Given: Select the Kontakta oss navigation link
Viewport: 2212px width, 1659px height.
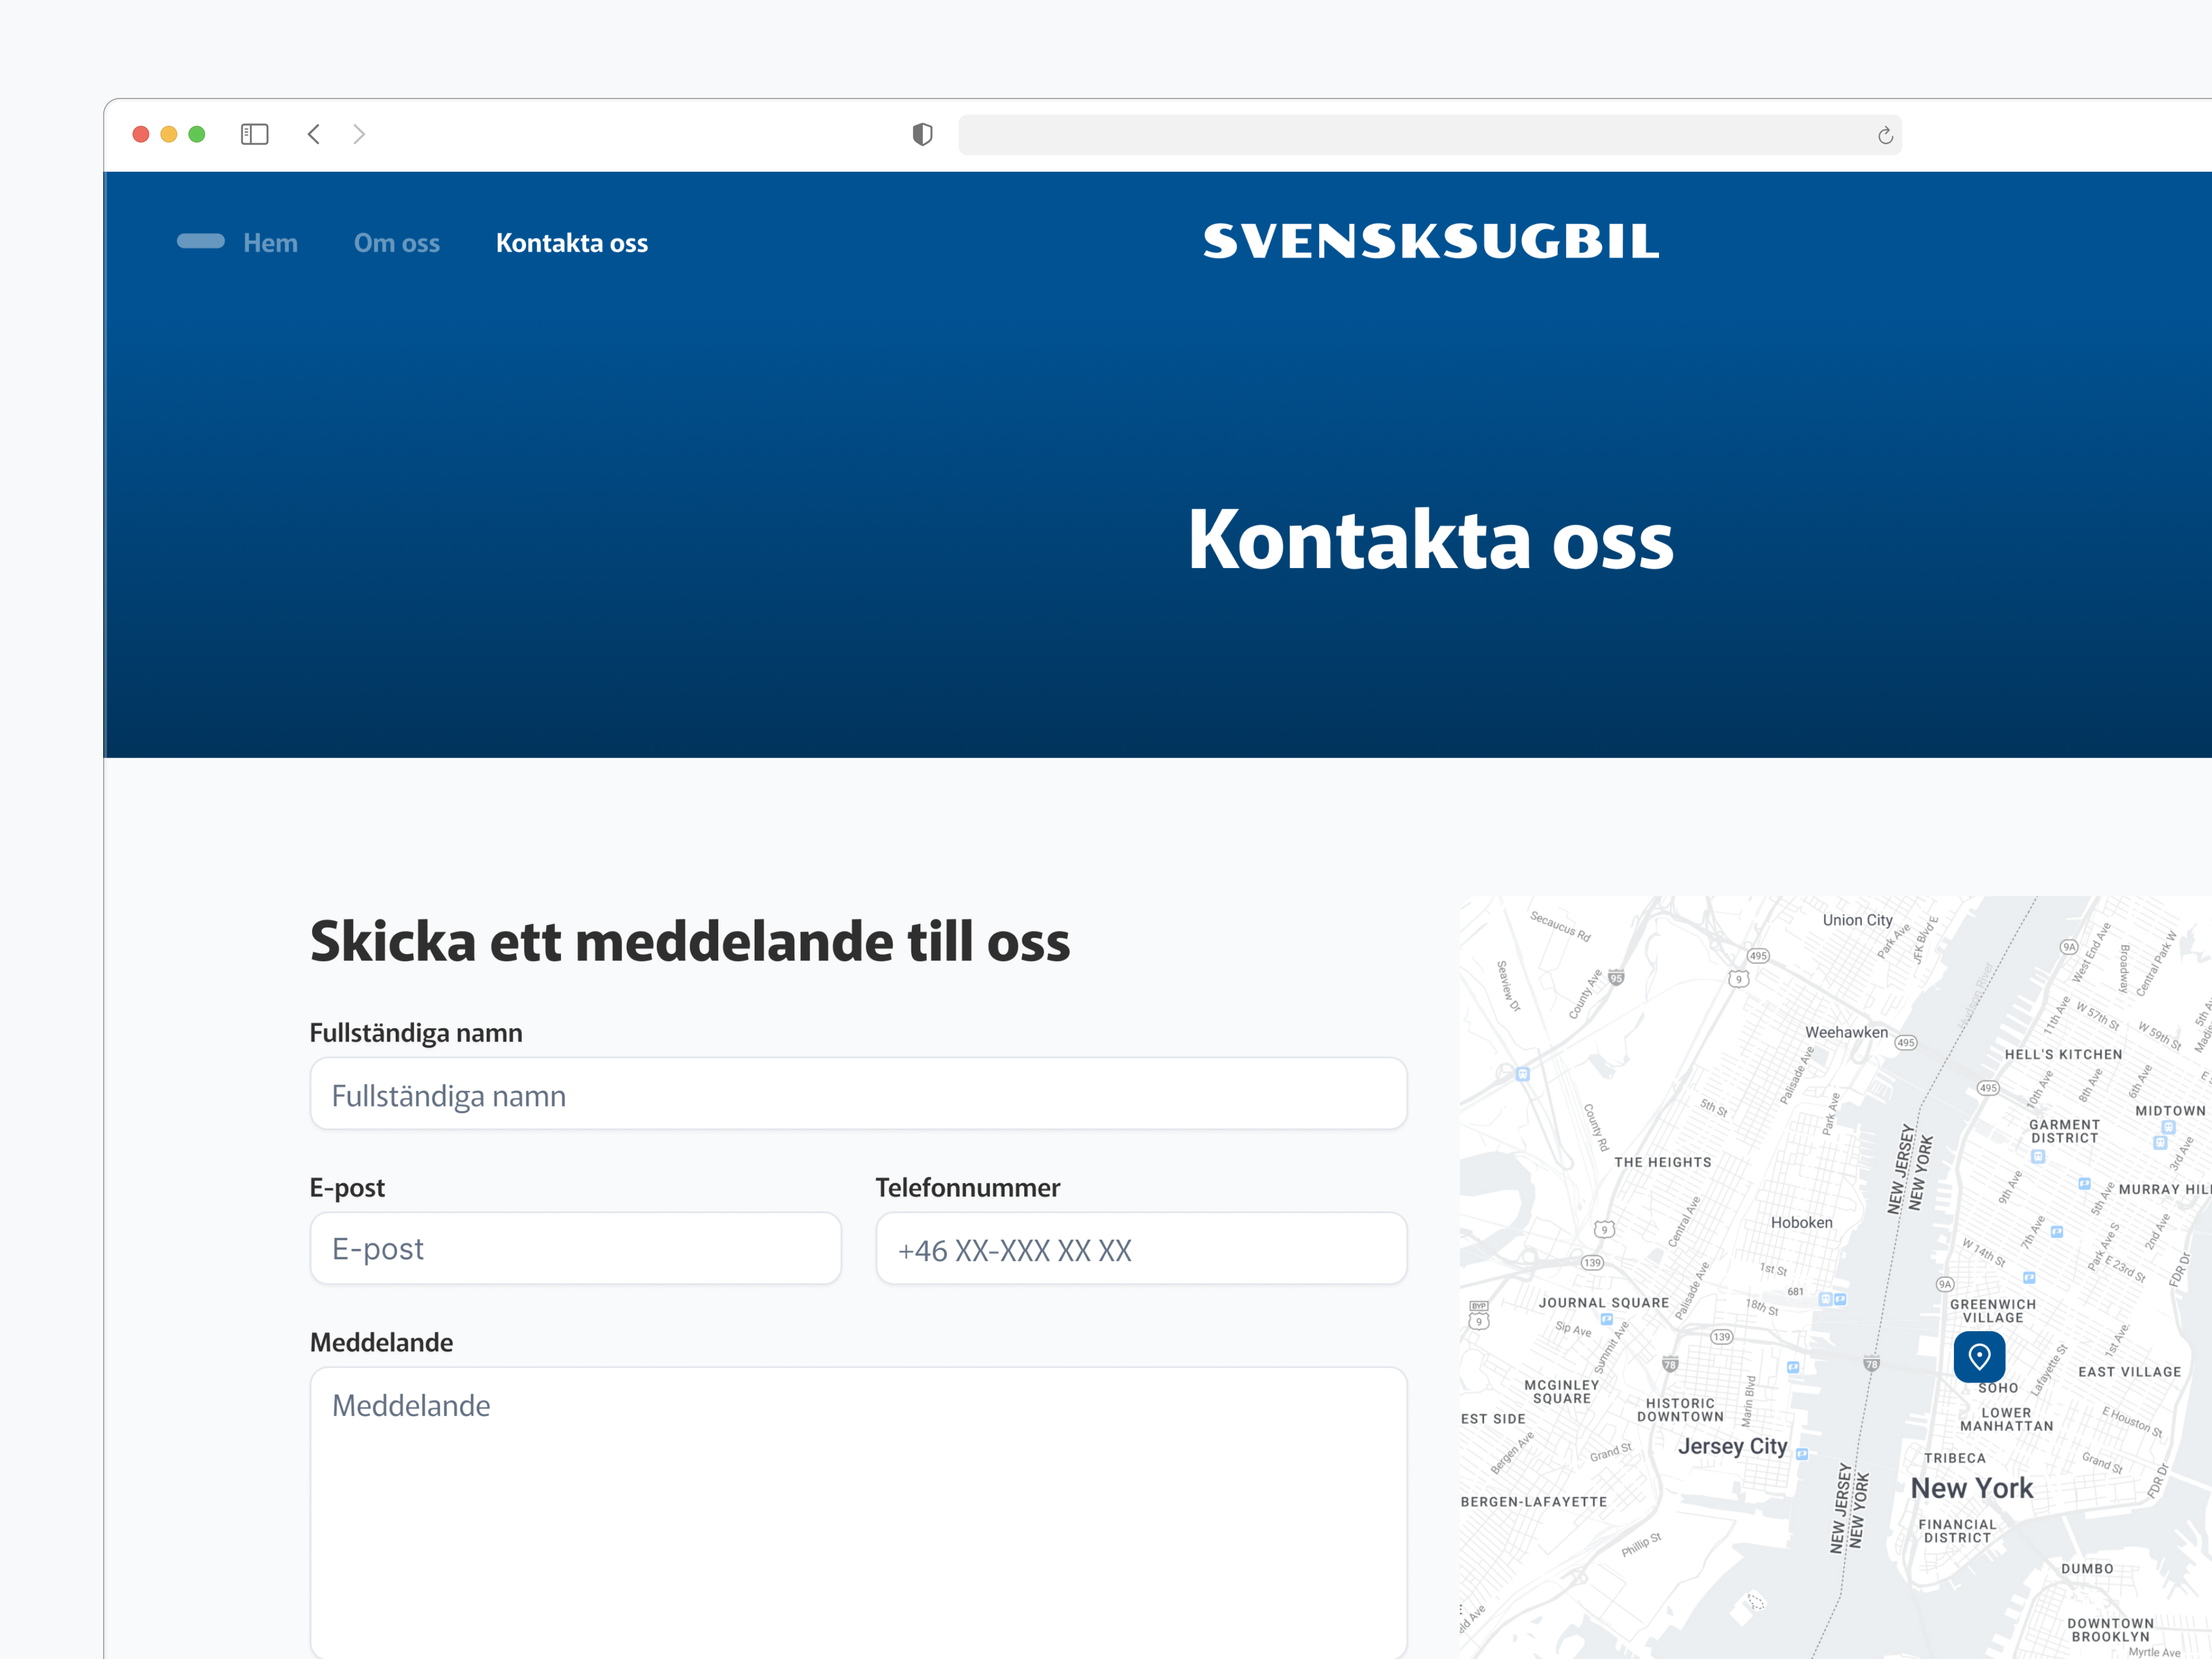Looking at the screenshot, I should click(571, 242).
